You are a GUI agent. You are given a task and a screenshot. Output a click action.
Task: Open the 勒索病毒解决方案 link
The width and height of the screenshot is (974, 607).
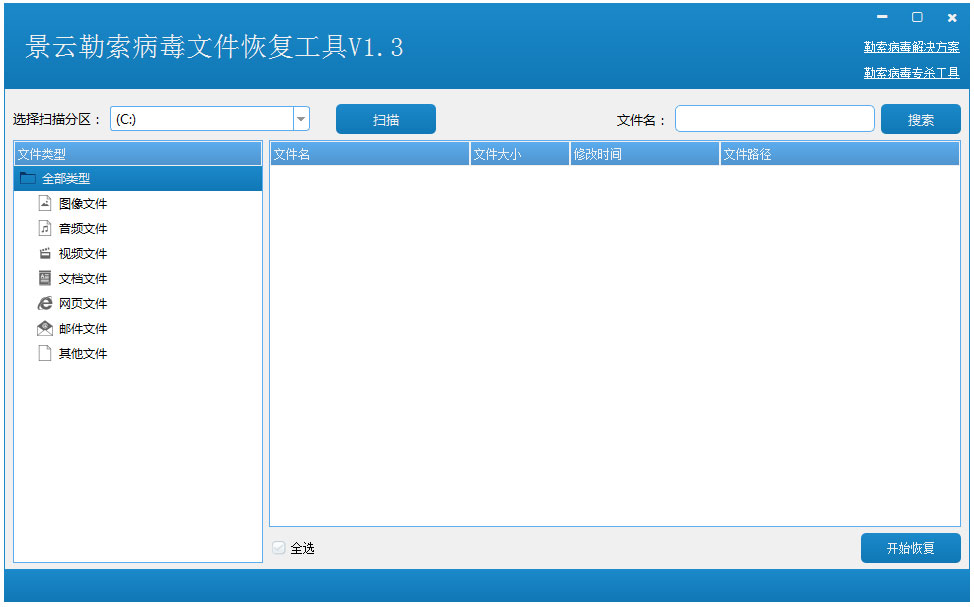tap(910, 46)
